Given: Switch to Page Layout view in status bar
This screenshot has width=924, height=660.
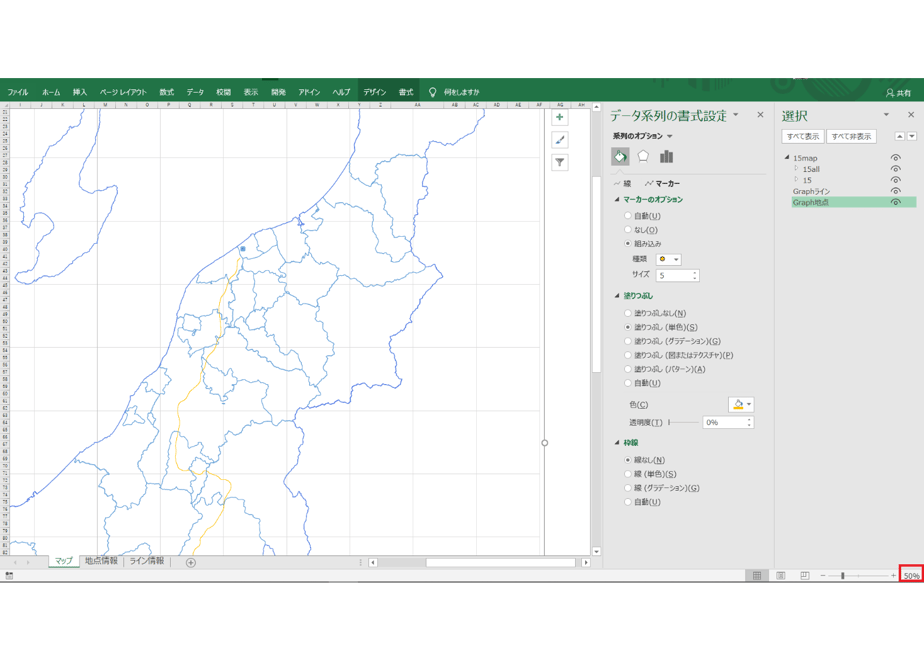Looking at the screenshot, I should [781, 575].
